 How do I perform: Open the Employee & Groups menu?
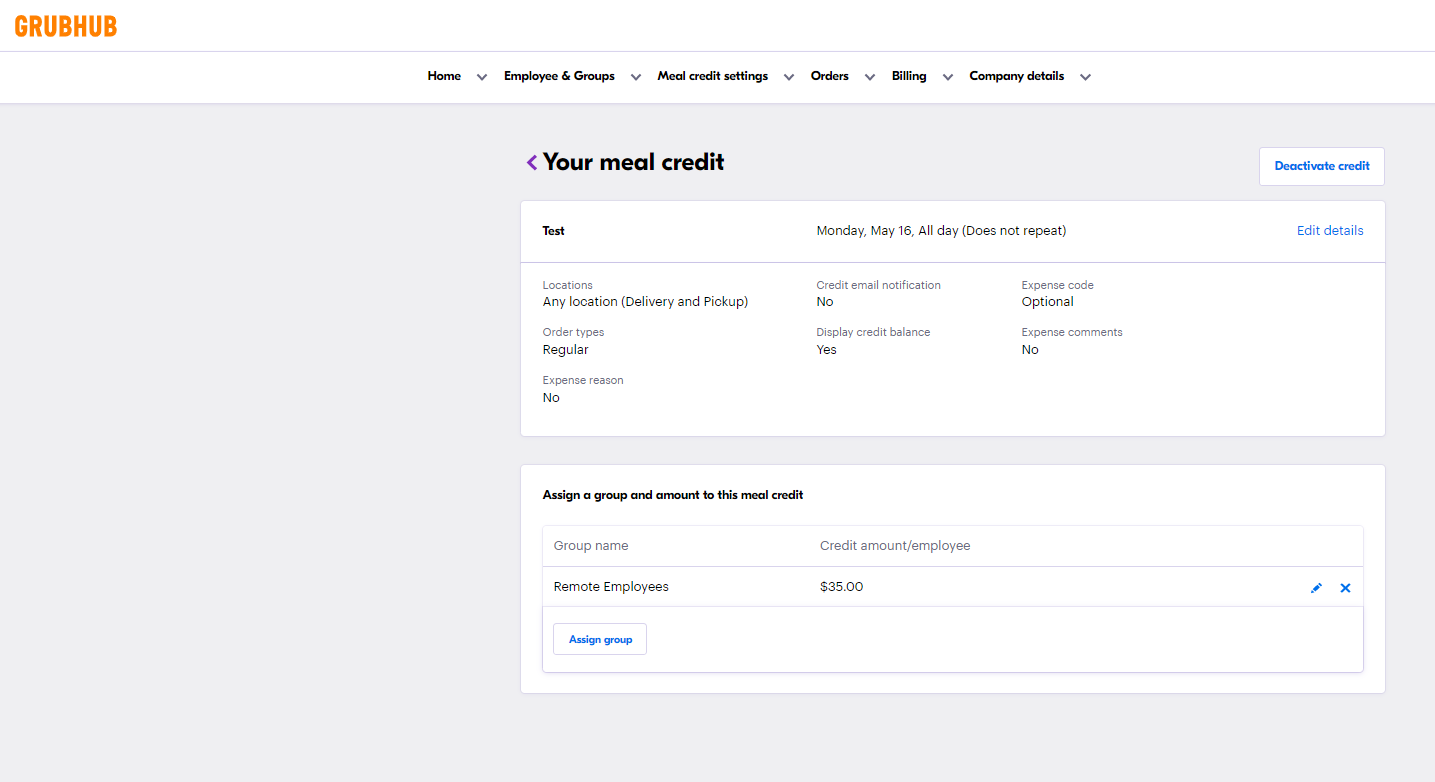[559, 76]
